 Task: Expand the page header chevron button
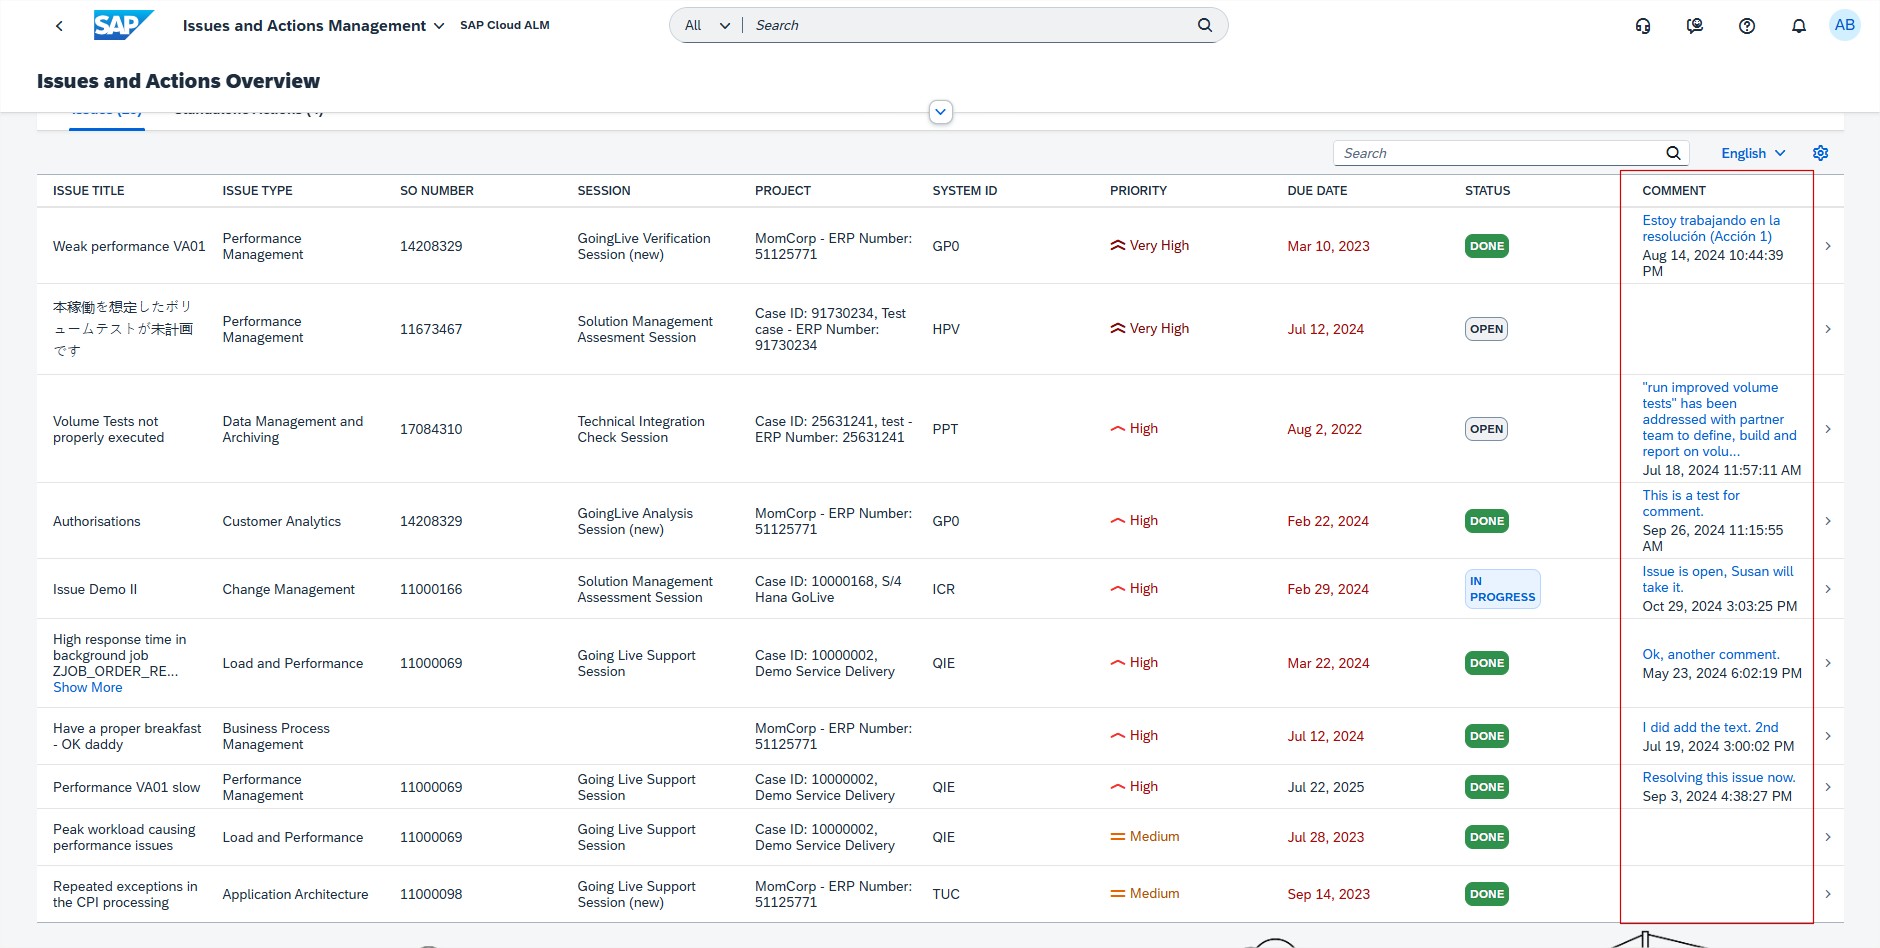(x=940, y=112)
